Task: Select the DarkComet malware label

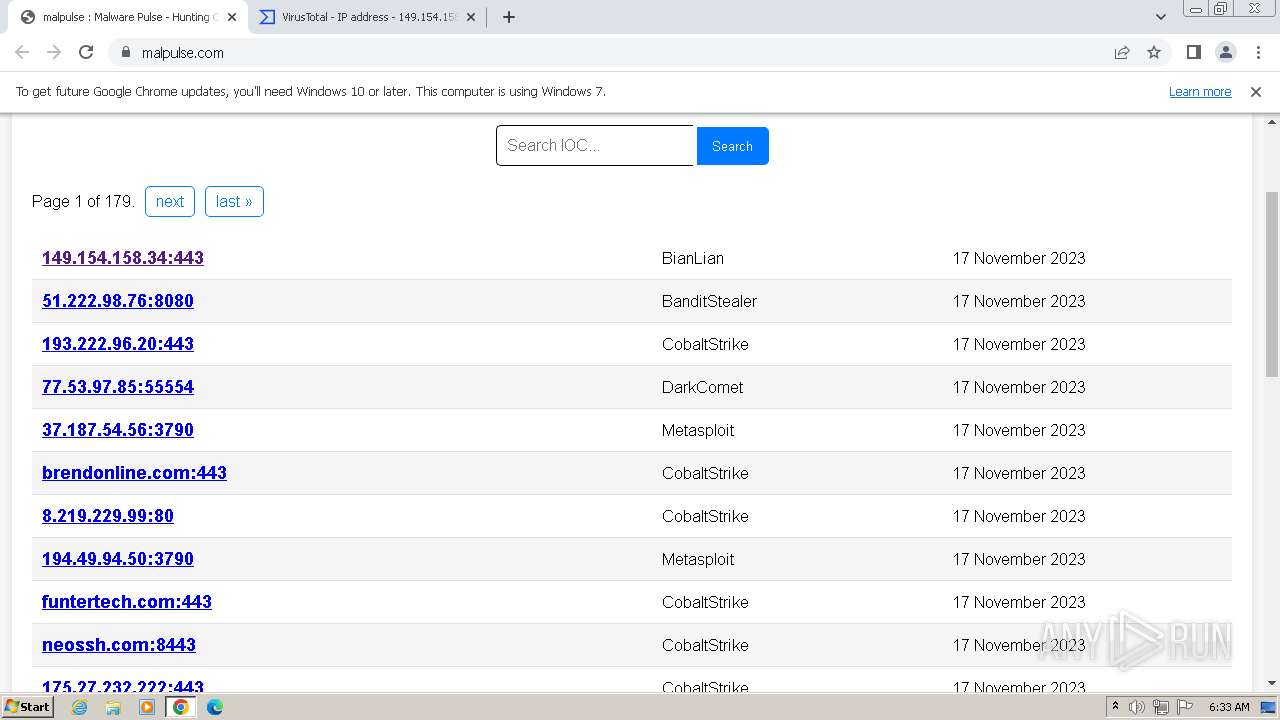Action: click(703, 387)
